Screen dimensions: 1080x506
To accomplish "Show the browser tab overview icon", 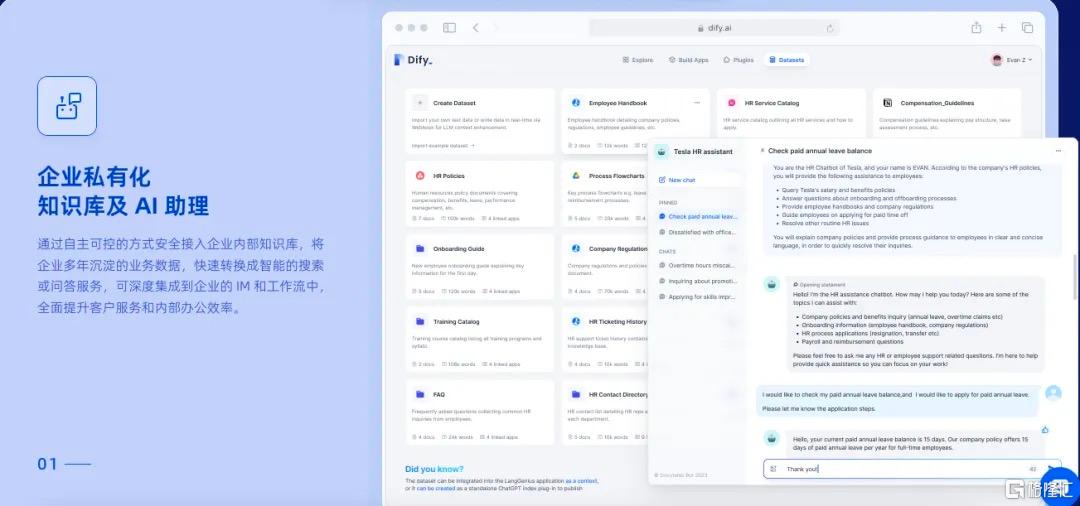I will pyautogui.click(x=1027, y=28).
